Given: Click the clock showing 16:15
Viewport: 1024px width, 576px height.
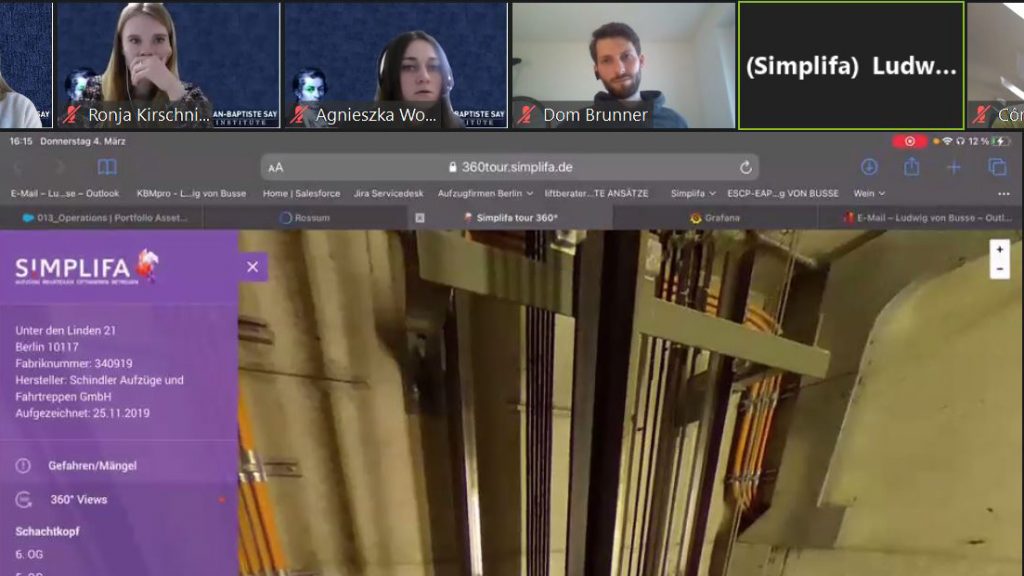Looking at the screenshot, I should coord(21,141).
